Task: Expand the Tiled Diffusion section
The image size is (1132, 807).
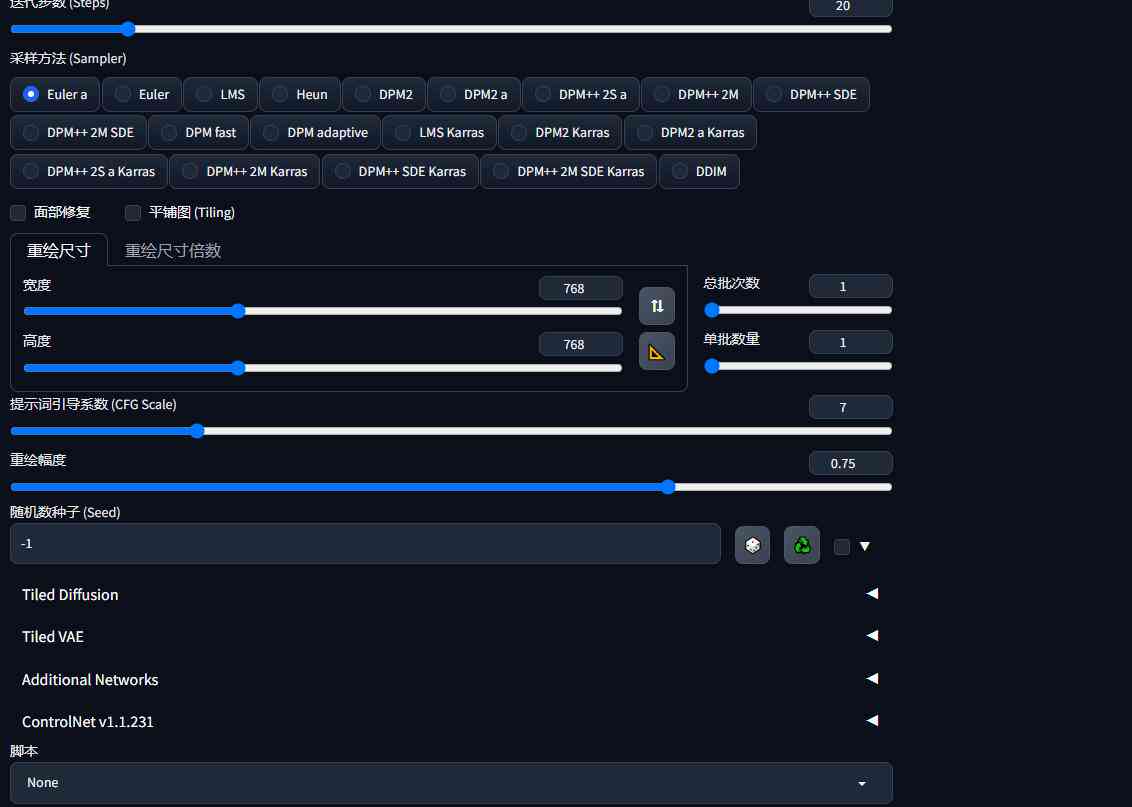Action: coord(451,594)
